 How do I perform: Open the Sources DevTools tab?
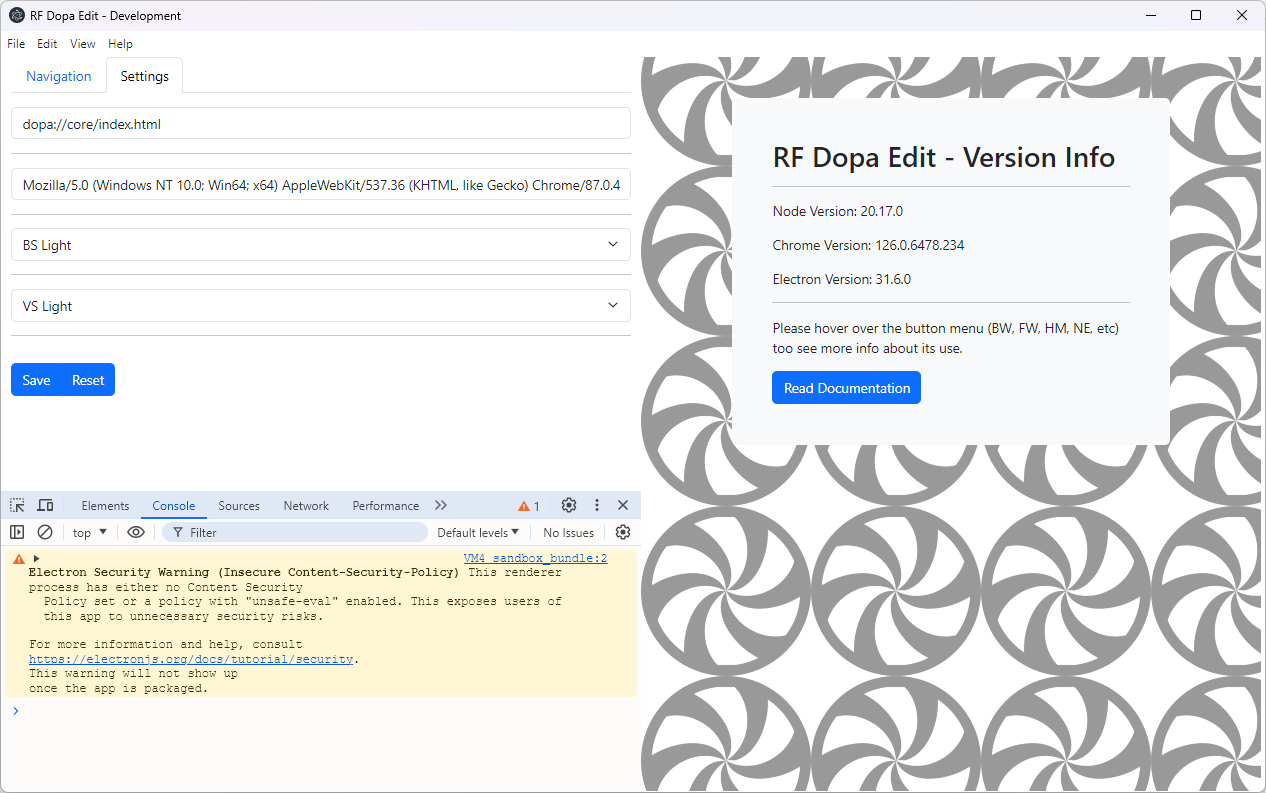[x=239, y=506]
